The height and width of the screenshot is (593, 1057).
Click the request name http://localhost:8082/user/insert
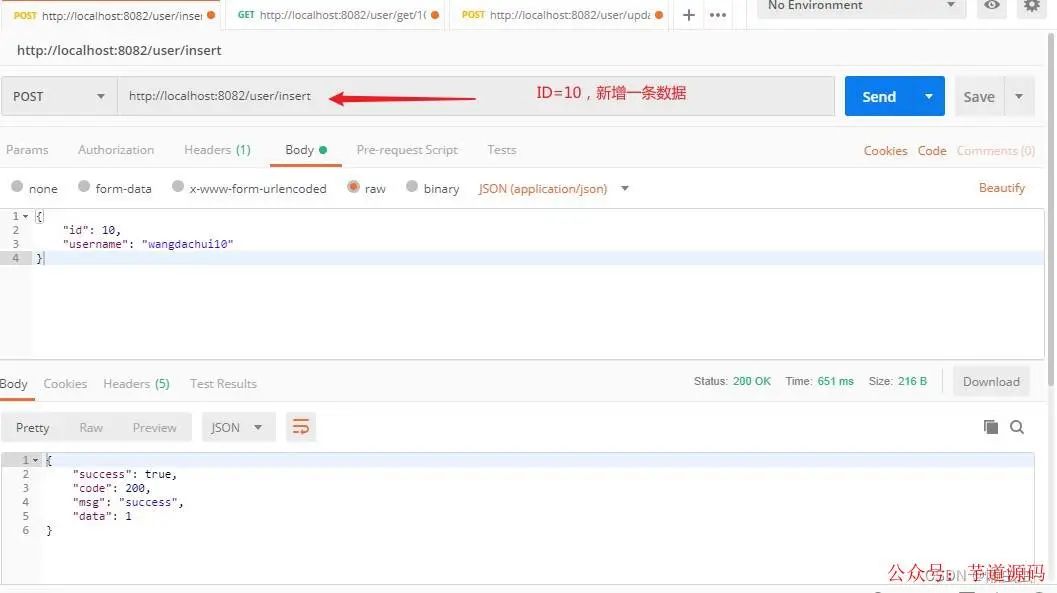pos(119,50)
